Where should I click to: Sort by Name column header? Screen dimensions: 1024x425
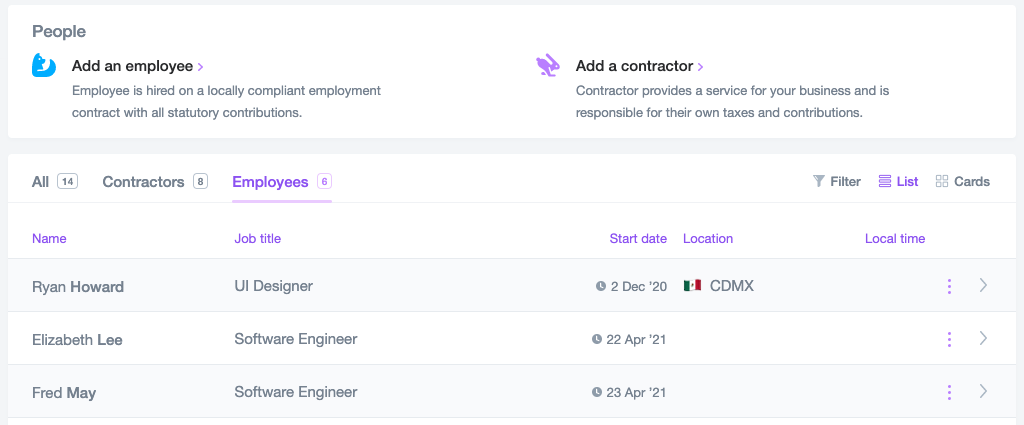click(x=49, y=238)
